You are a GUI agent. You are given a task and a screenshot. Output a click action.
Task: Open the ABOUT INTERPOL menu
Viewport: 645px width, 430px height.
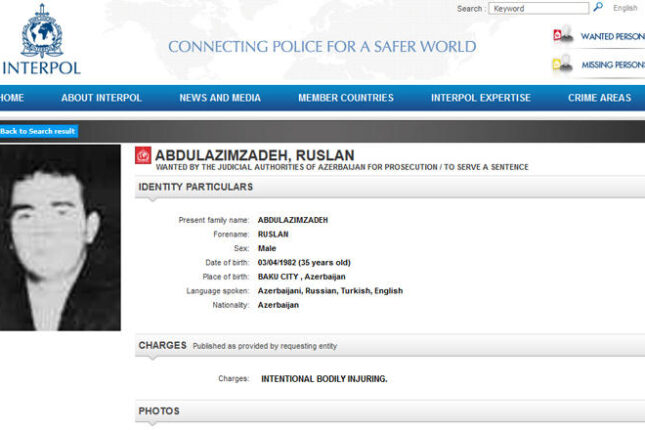102,98
